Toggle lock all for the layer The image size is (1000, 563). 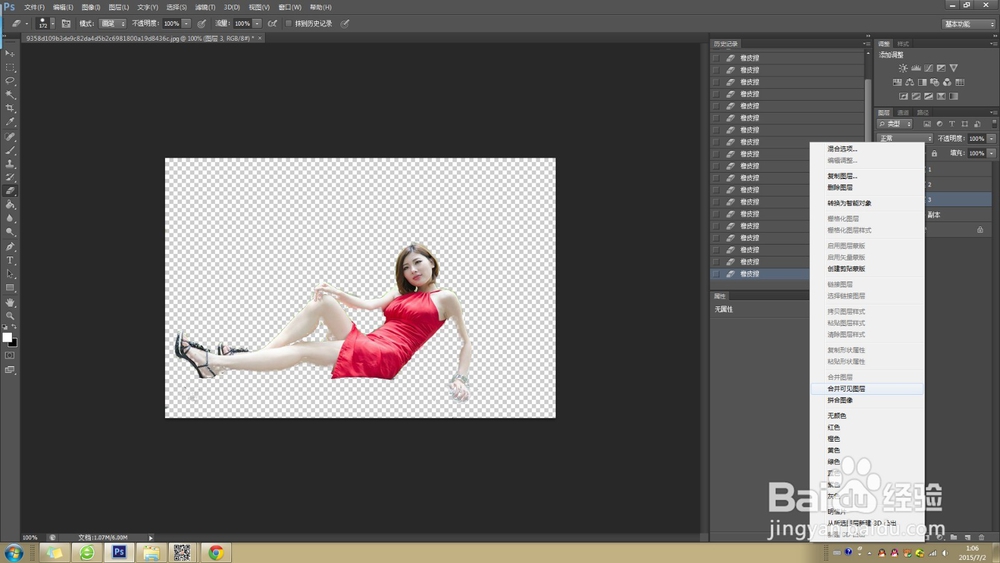click(x=934, y=153)
